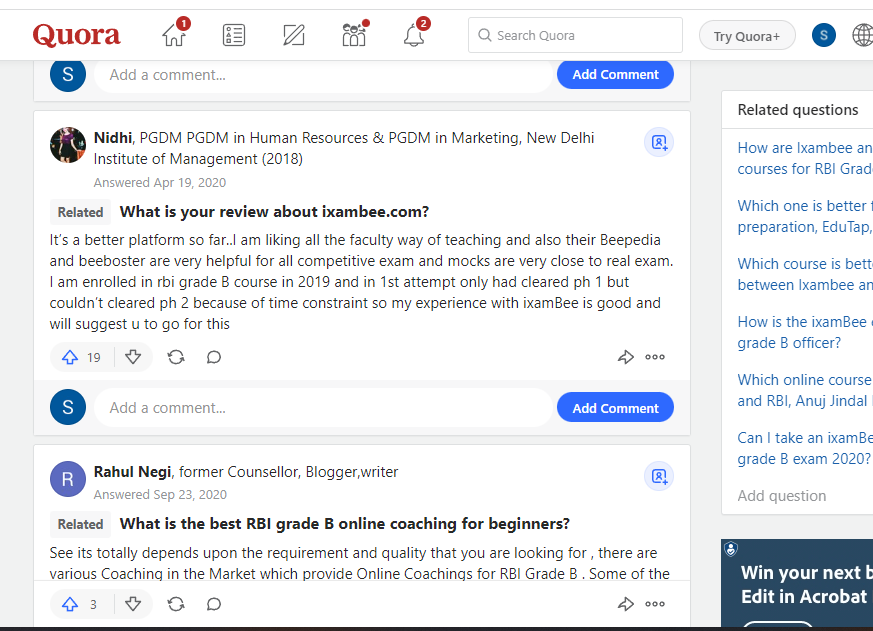Share Nidhi's answer with arrow icon
The height and width of the screenshot is (631, 873).
click(626, 357)
